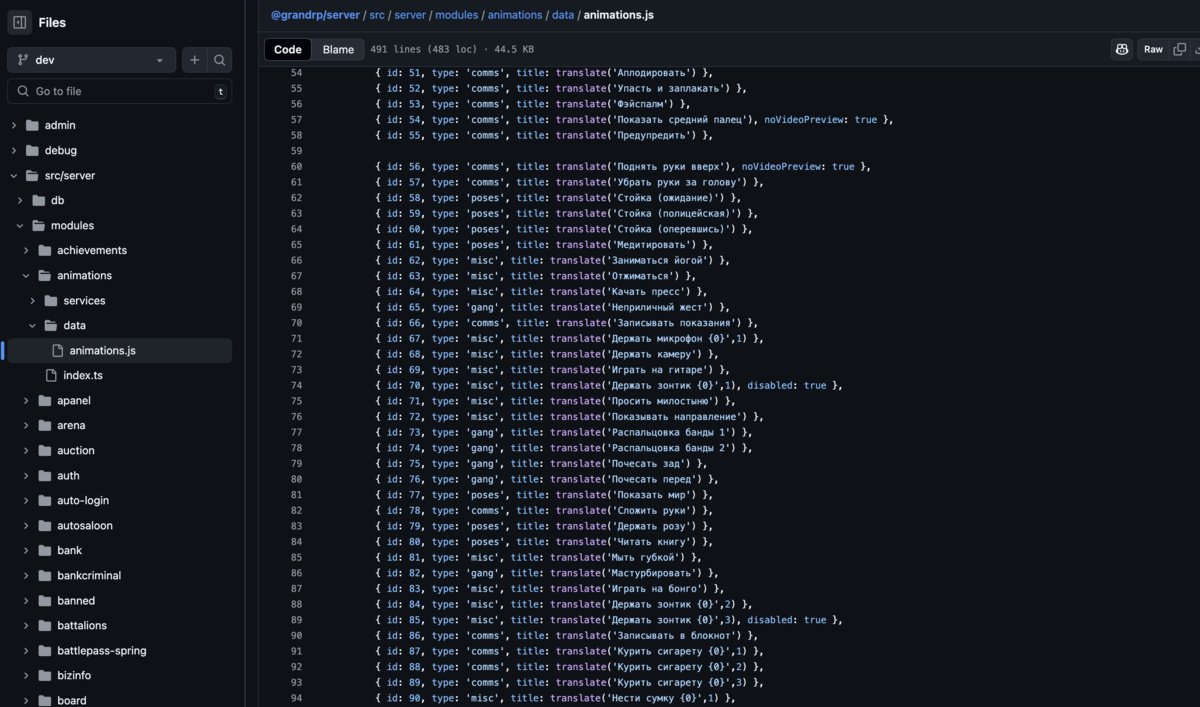Viewport: 1200px width, 707px height.
Task: Open the animations breadcrumb link
Action: coord(515,15)
